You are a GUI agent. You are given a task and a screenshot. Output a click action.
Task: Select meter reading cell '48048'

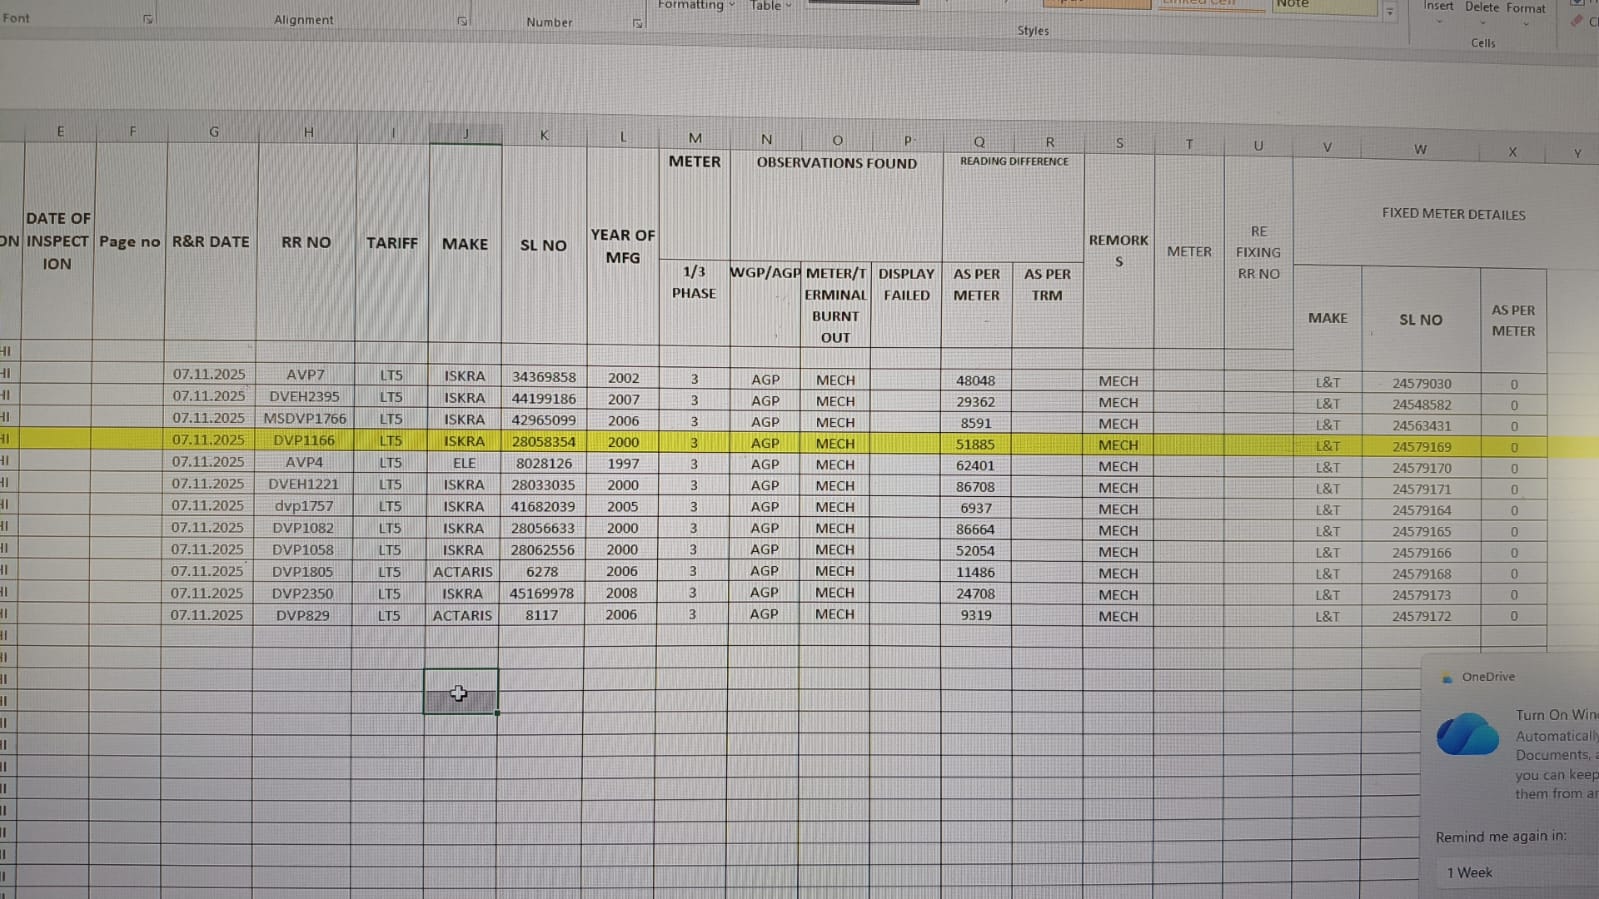[x=976, y=381]
